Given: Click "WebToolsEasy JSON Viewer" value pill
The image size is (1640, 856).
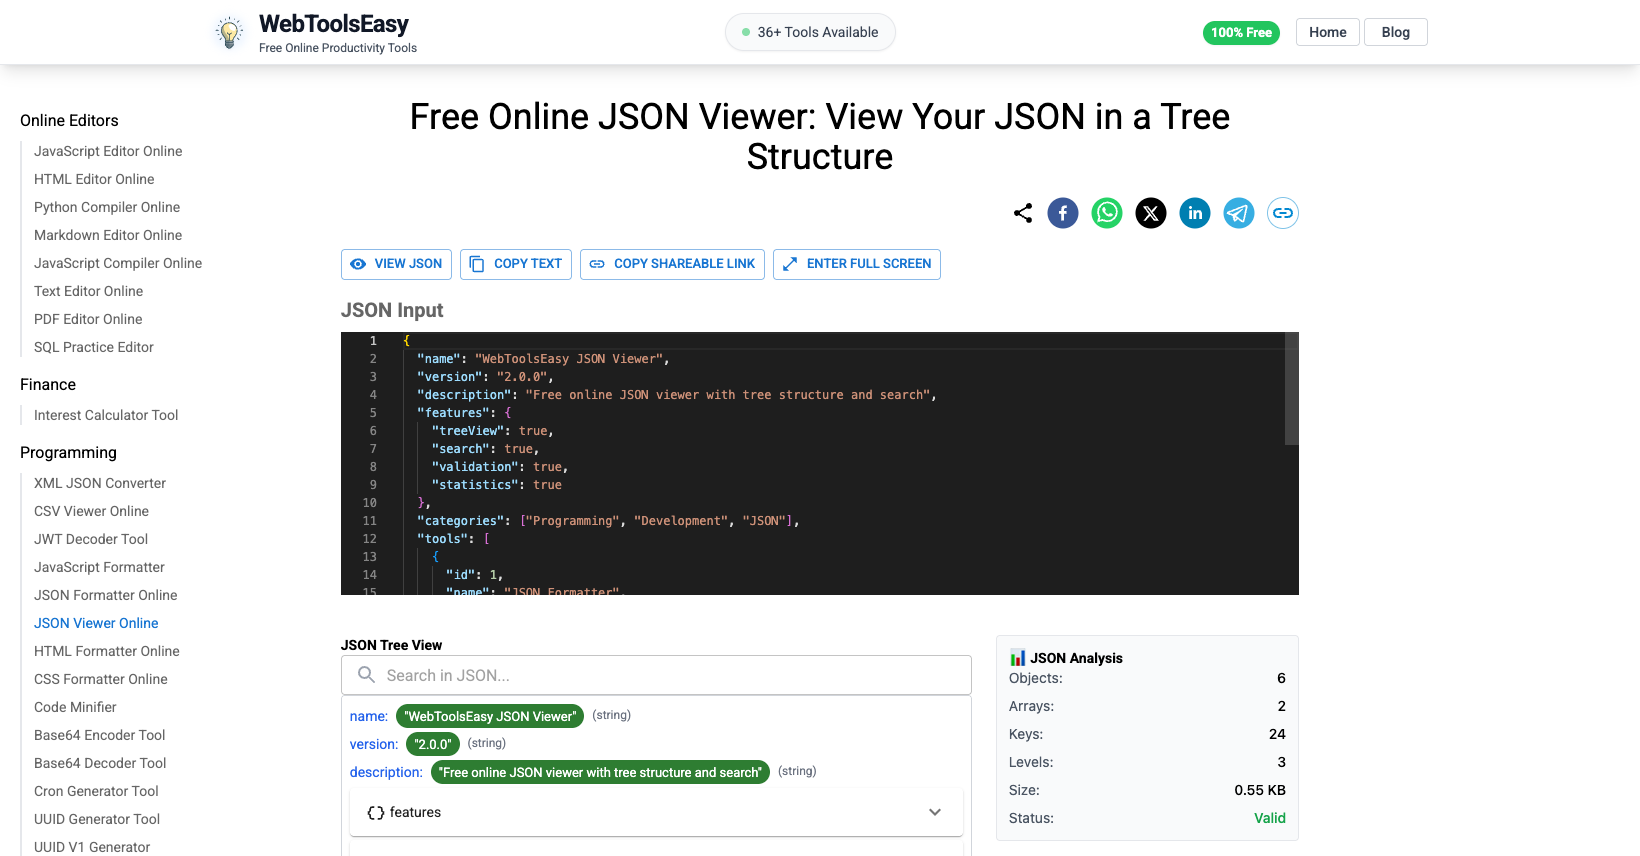Looking at the screenshot, I should [x=490, y=716].
